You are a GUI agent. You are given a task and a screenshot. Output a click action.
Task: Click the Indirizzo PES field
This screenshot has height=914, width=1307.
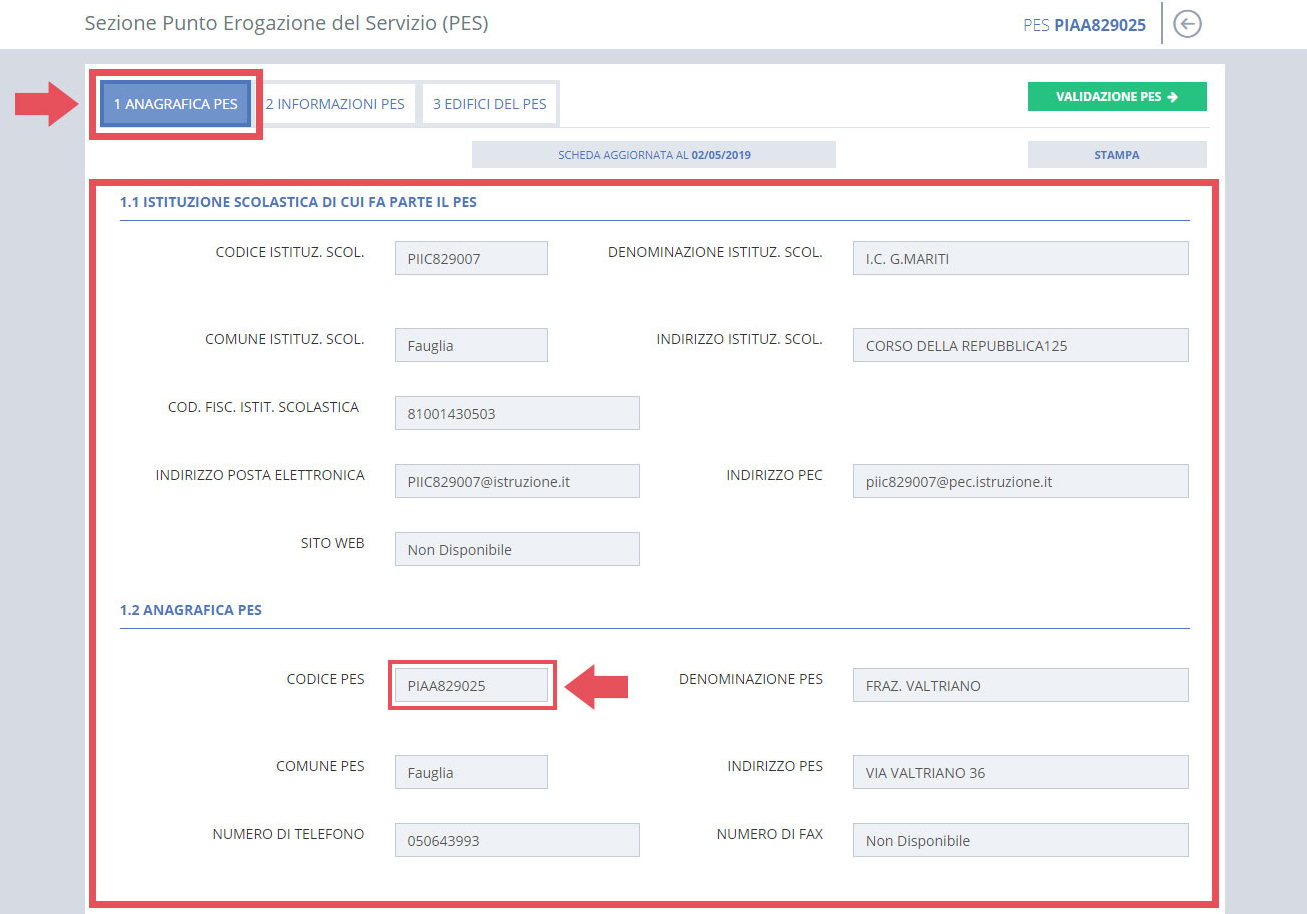point(1020,772)
